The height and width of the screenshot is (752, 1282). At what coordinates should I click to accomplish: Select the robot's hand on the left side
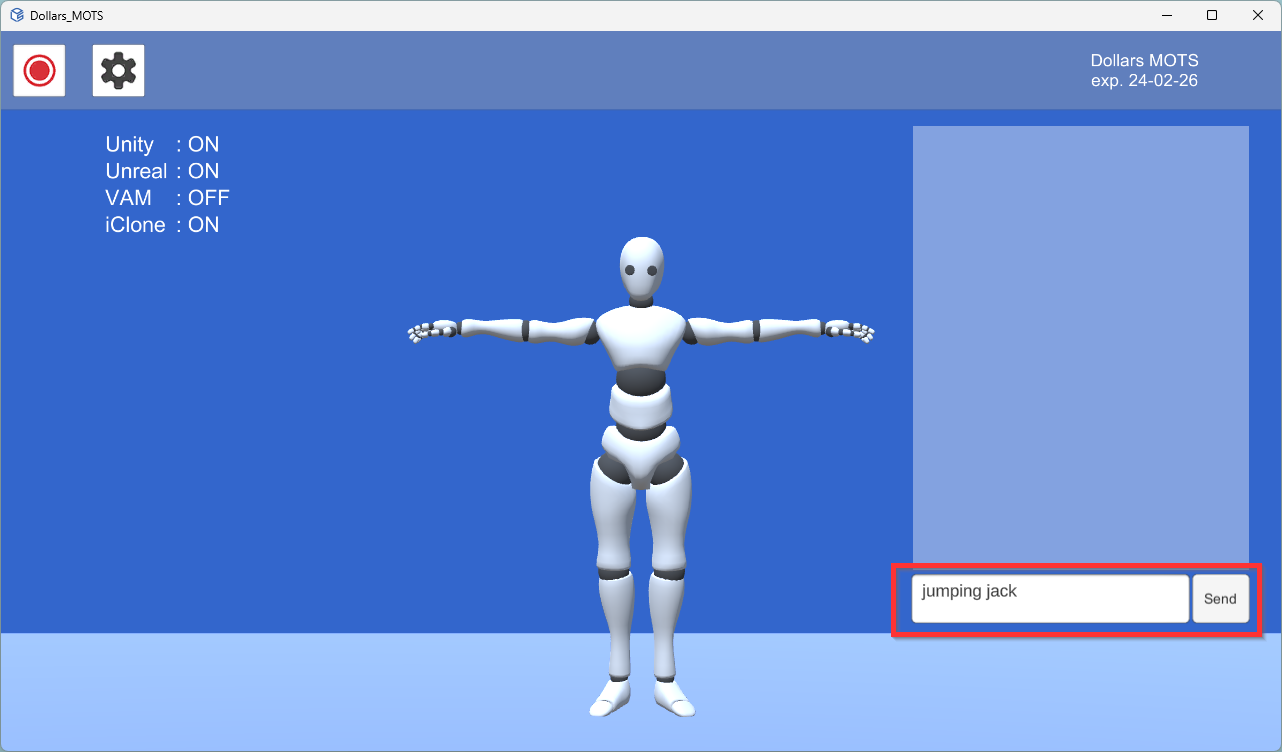429,331
